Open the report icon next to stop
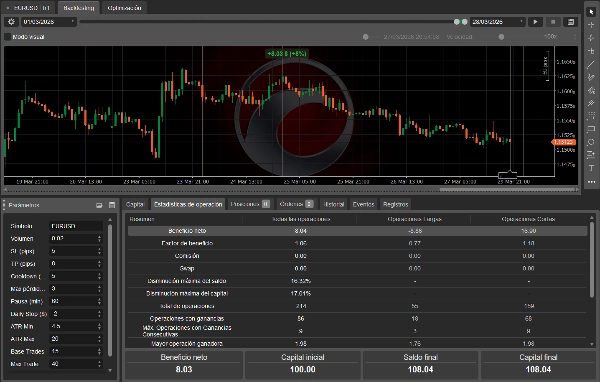 click(571, 22)
